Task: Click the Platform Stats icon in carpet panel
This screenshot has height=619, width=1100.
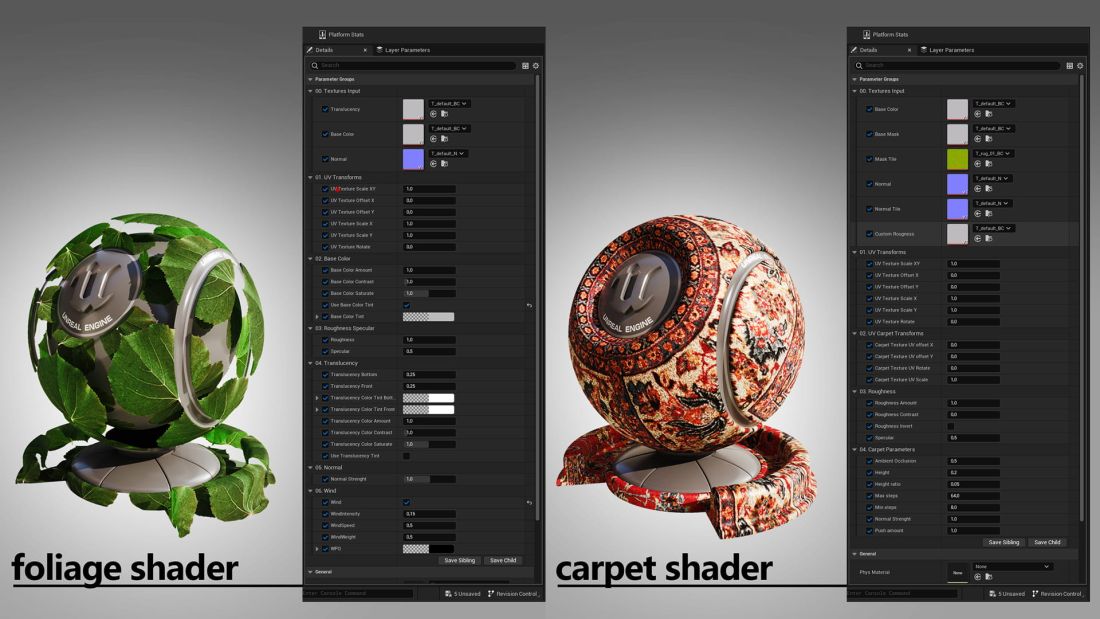Action: (x=866, y=34)
